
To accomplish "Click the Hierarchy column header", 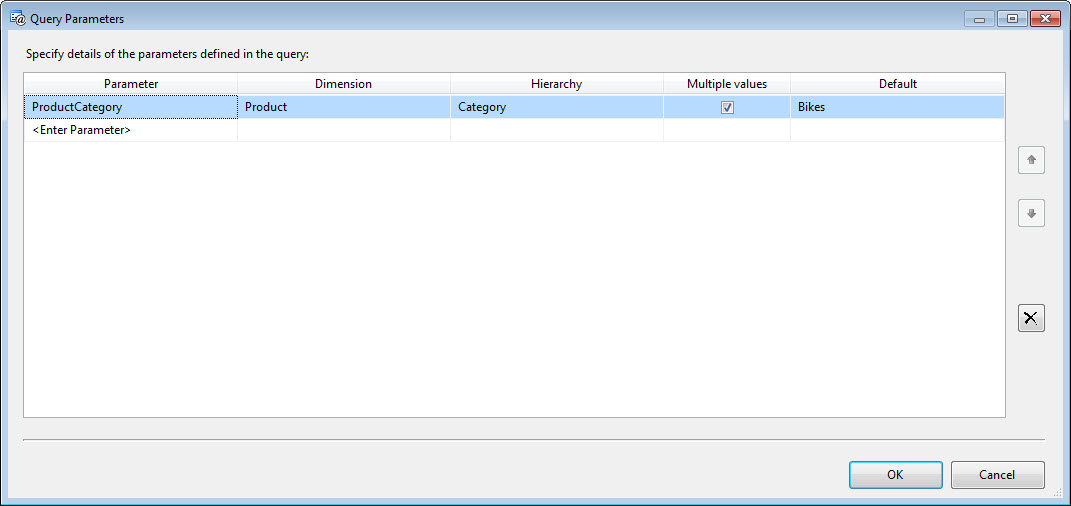I will pos(556,84).
